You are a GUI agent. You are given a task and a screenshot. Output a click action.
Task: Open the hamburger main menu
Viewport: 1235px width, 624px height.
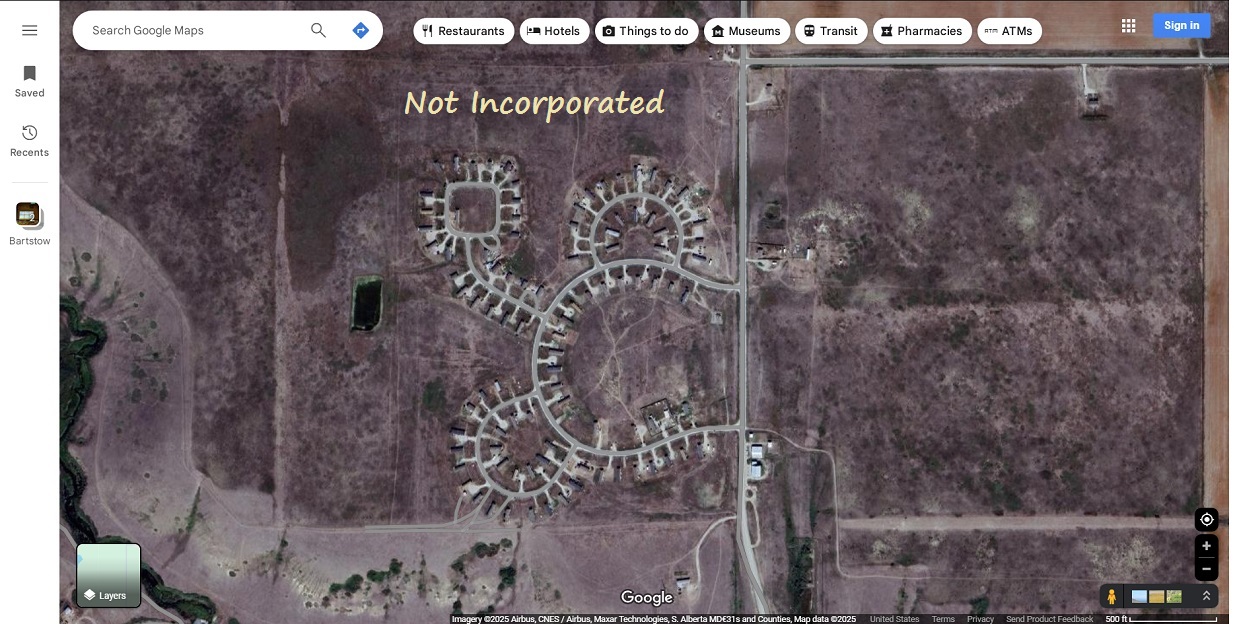point(30,30)
